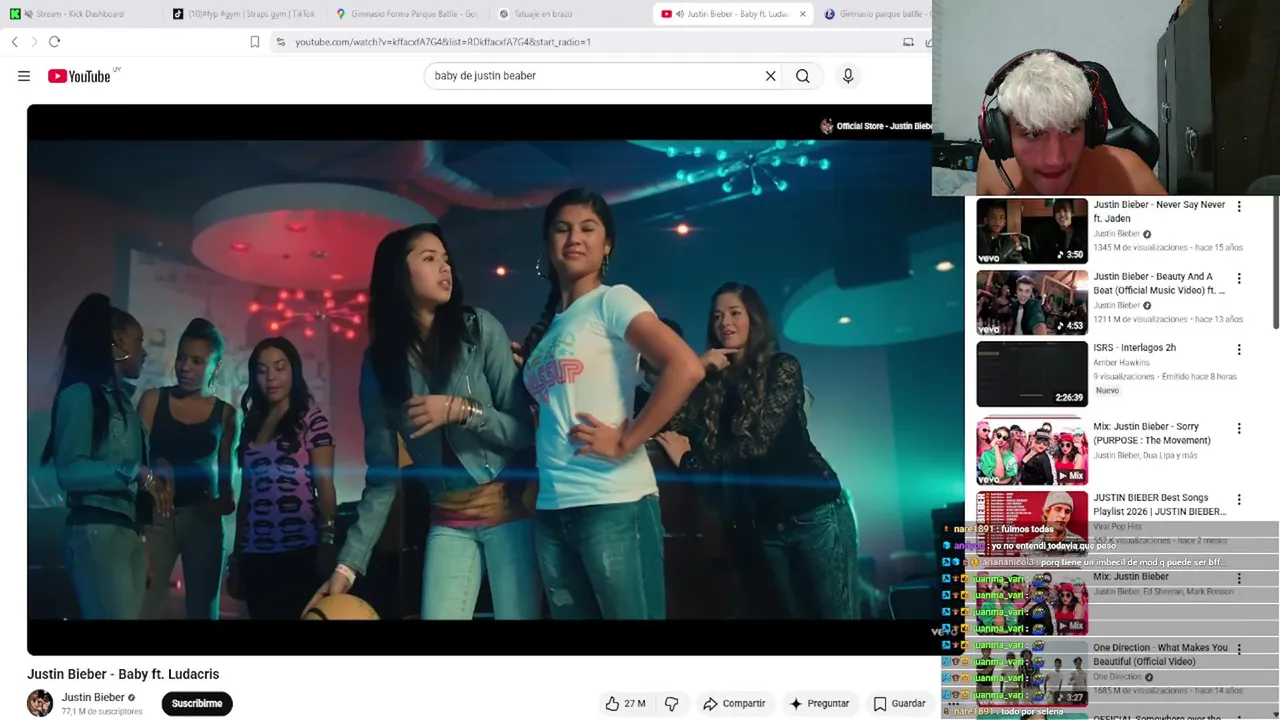Run the search with the magnifier icon
Image resolution: width=1280 pixels, height=720 pixels.
(x=802, y=76)
